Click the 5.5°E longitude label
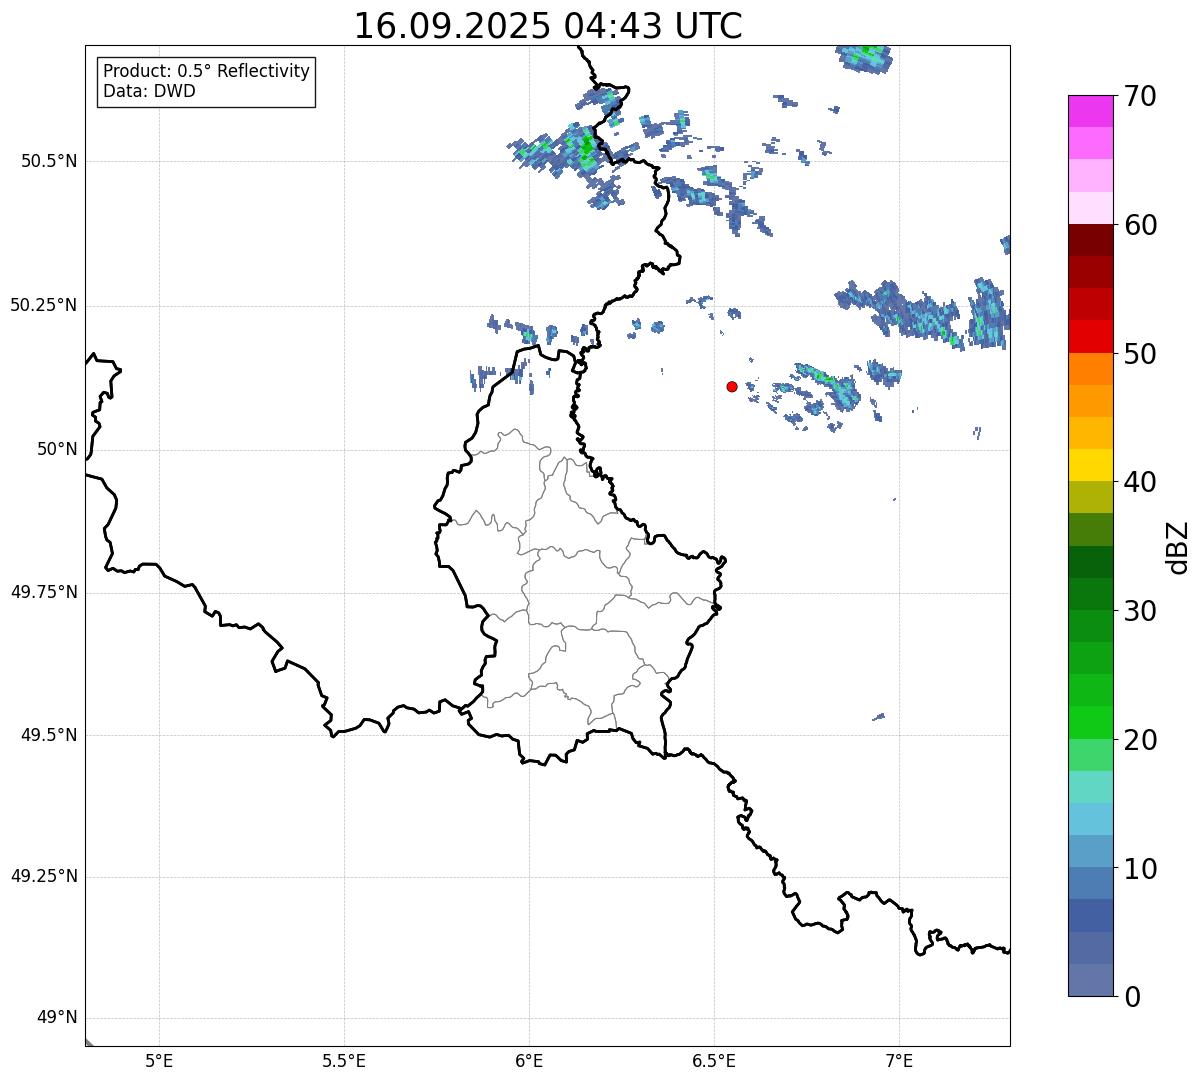Viewport: 1202px width, 1081px height. pos(344,1060)
